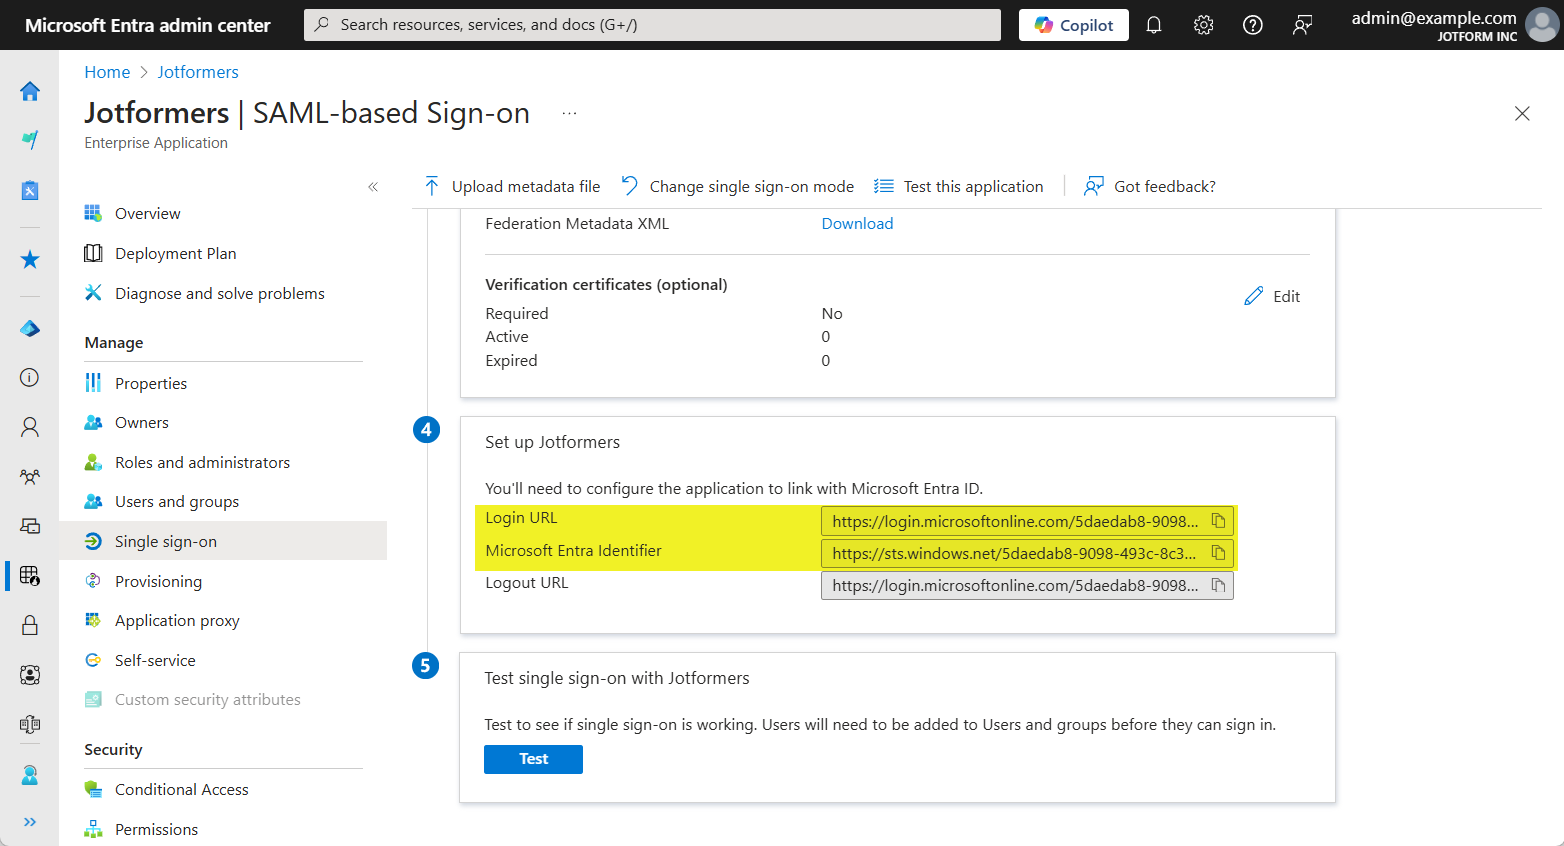
Task: Open portal settings gear
Action: pos(1203,25)
